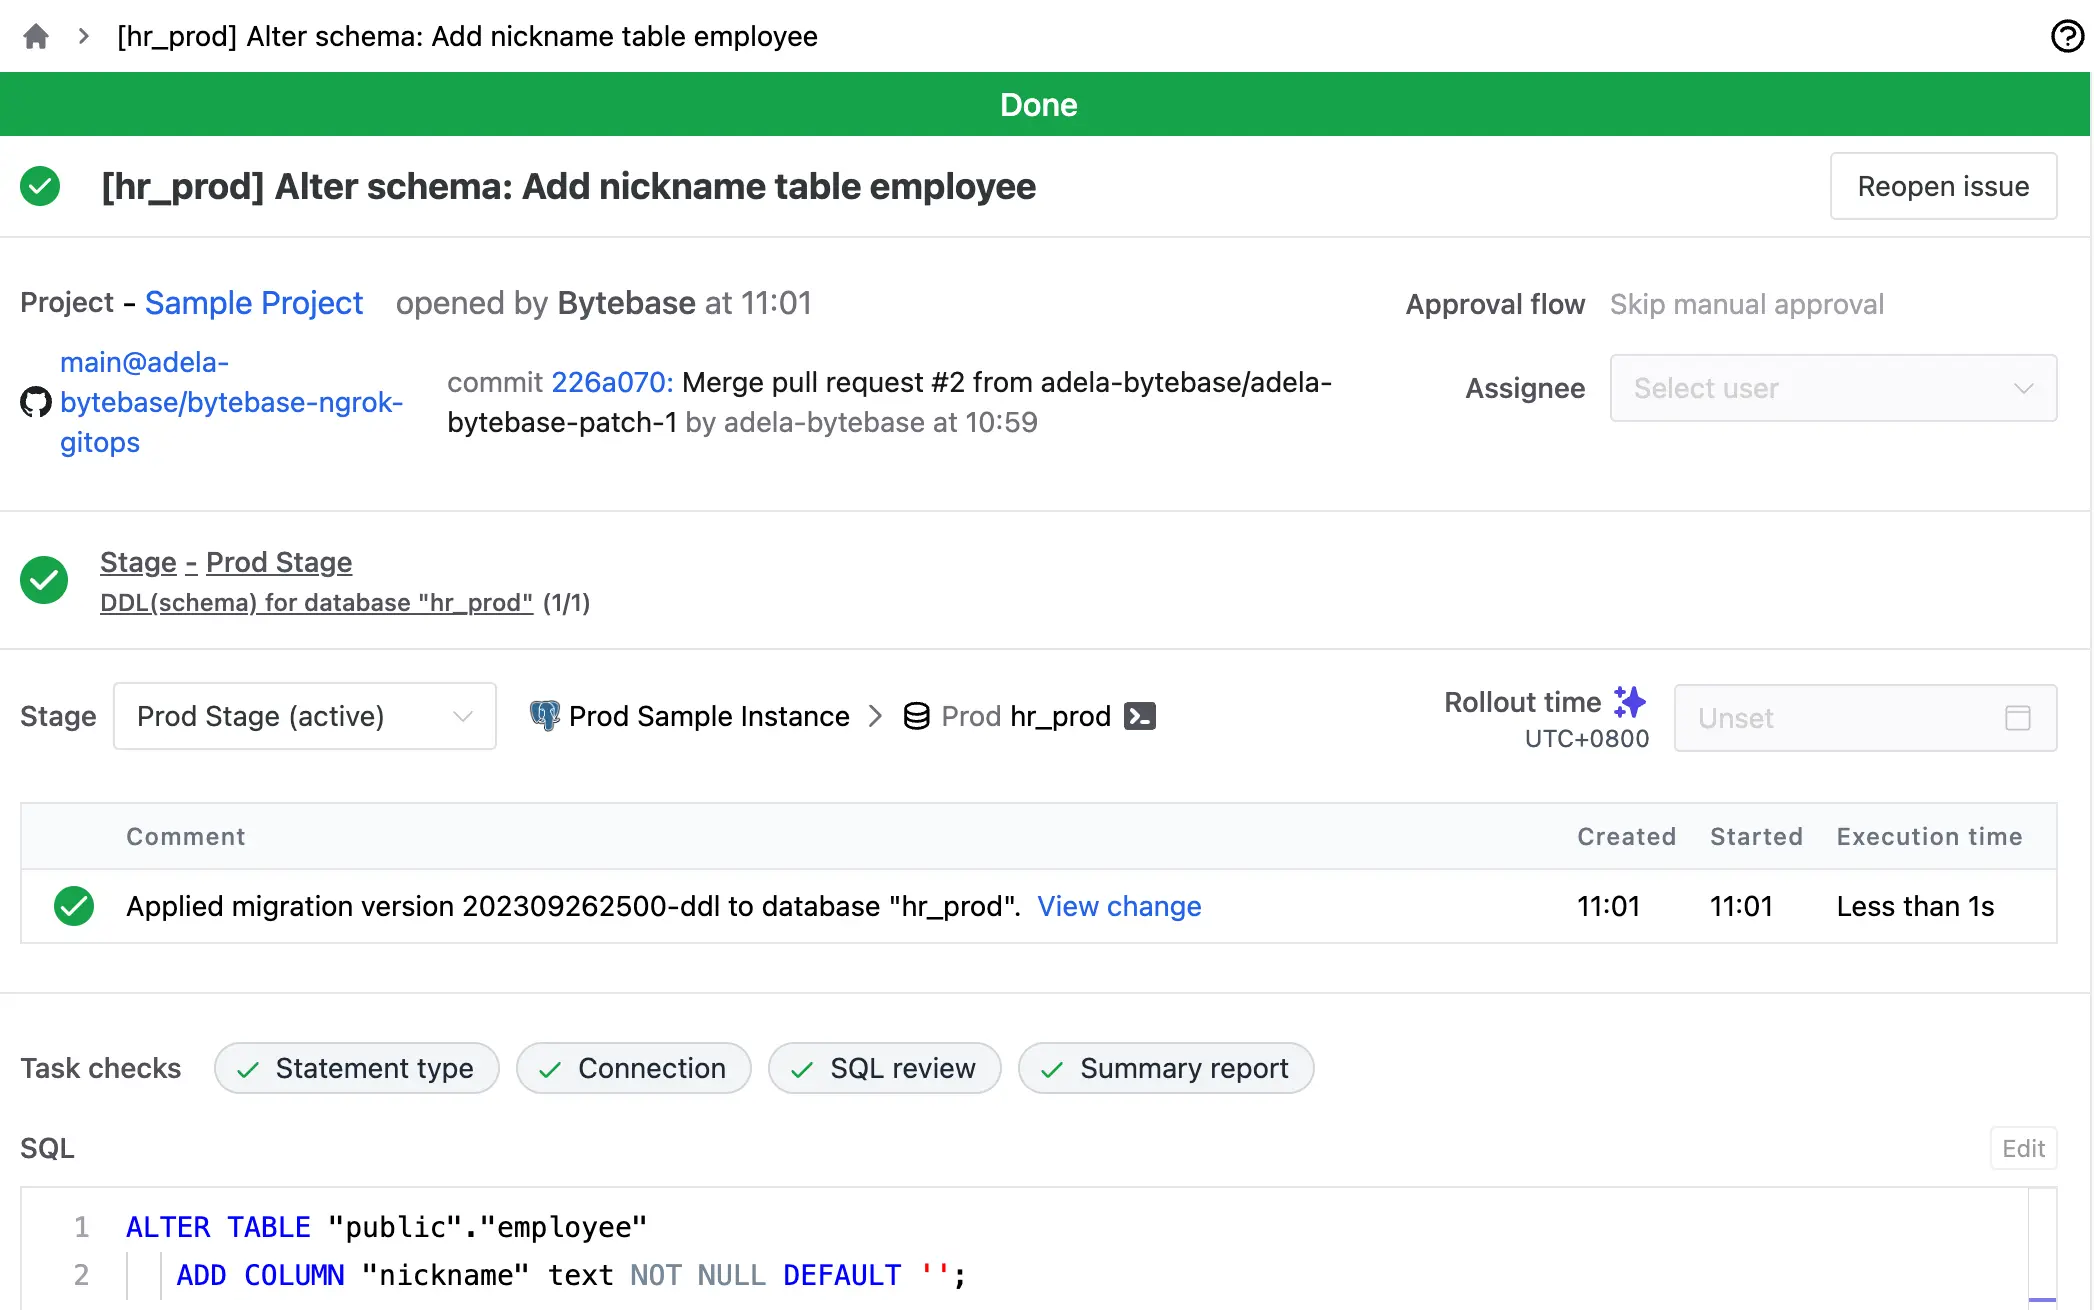Click the Done status banner
The width and height of the screenshot is (2094, 1310).
(1045, 104)
